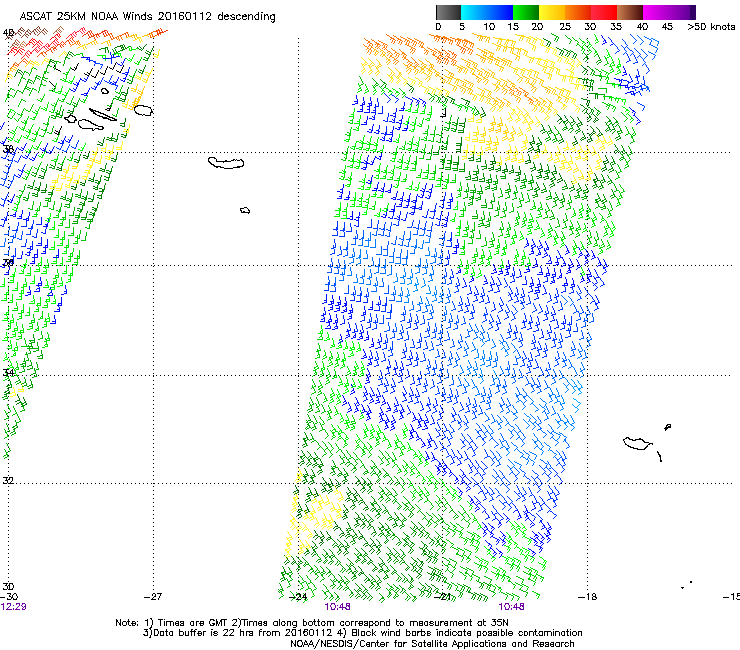Image resolution: width=740 pixels, height=650 pixels.
Task: Click the latitude label '34'
Action: [x=8, y=372]
